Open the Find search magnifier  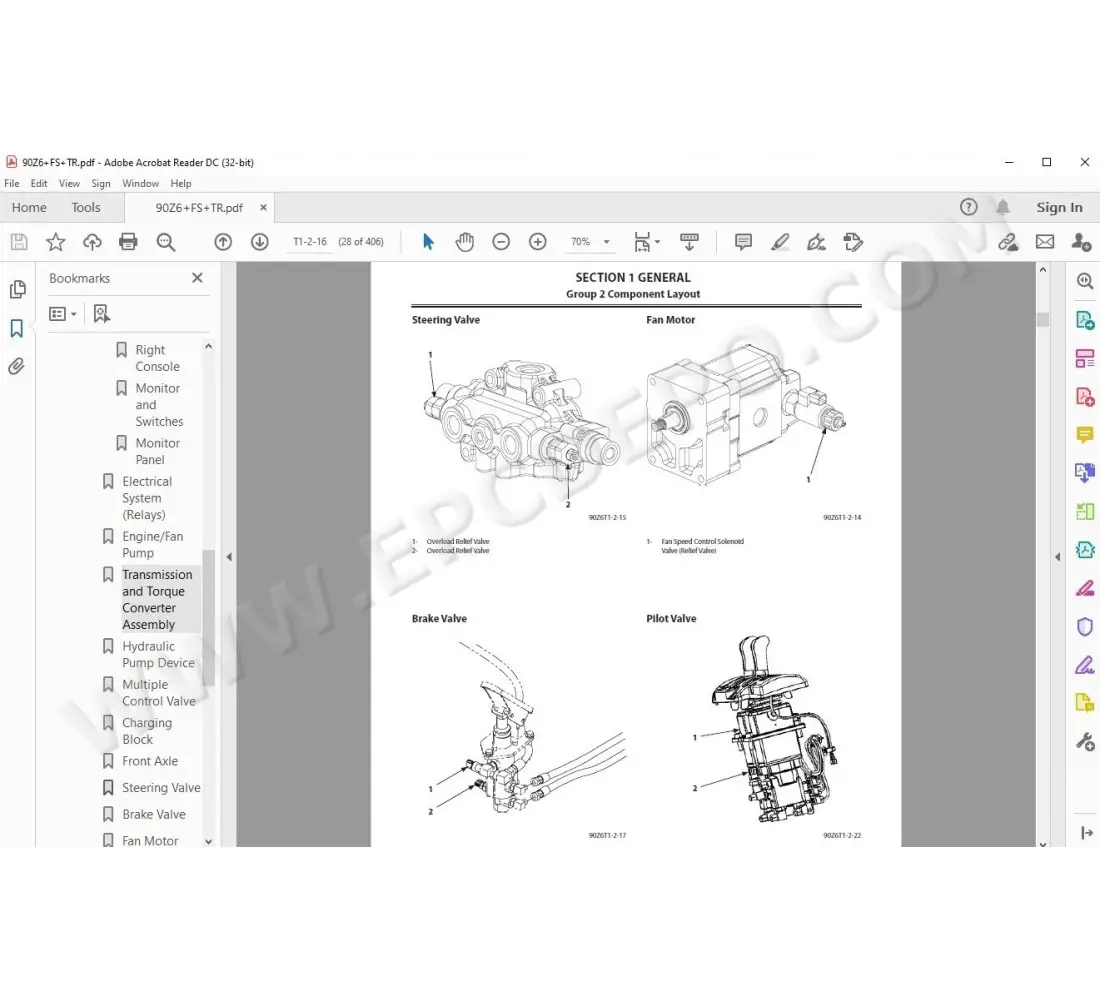point(166,241)
